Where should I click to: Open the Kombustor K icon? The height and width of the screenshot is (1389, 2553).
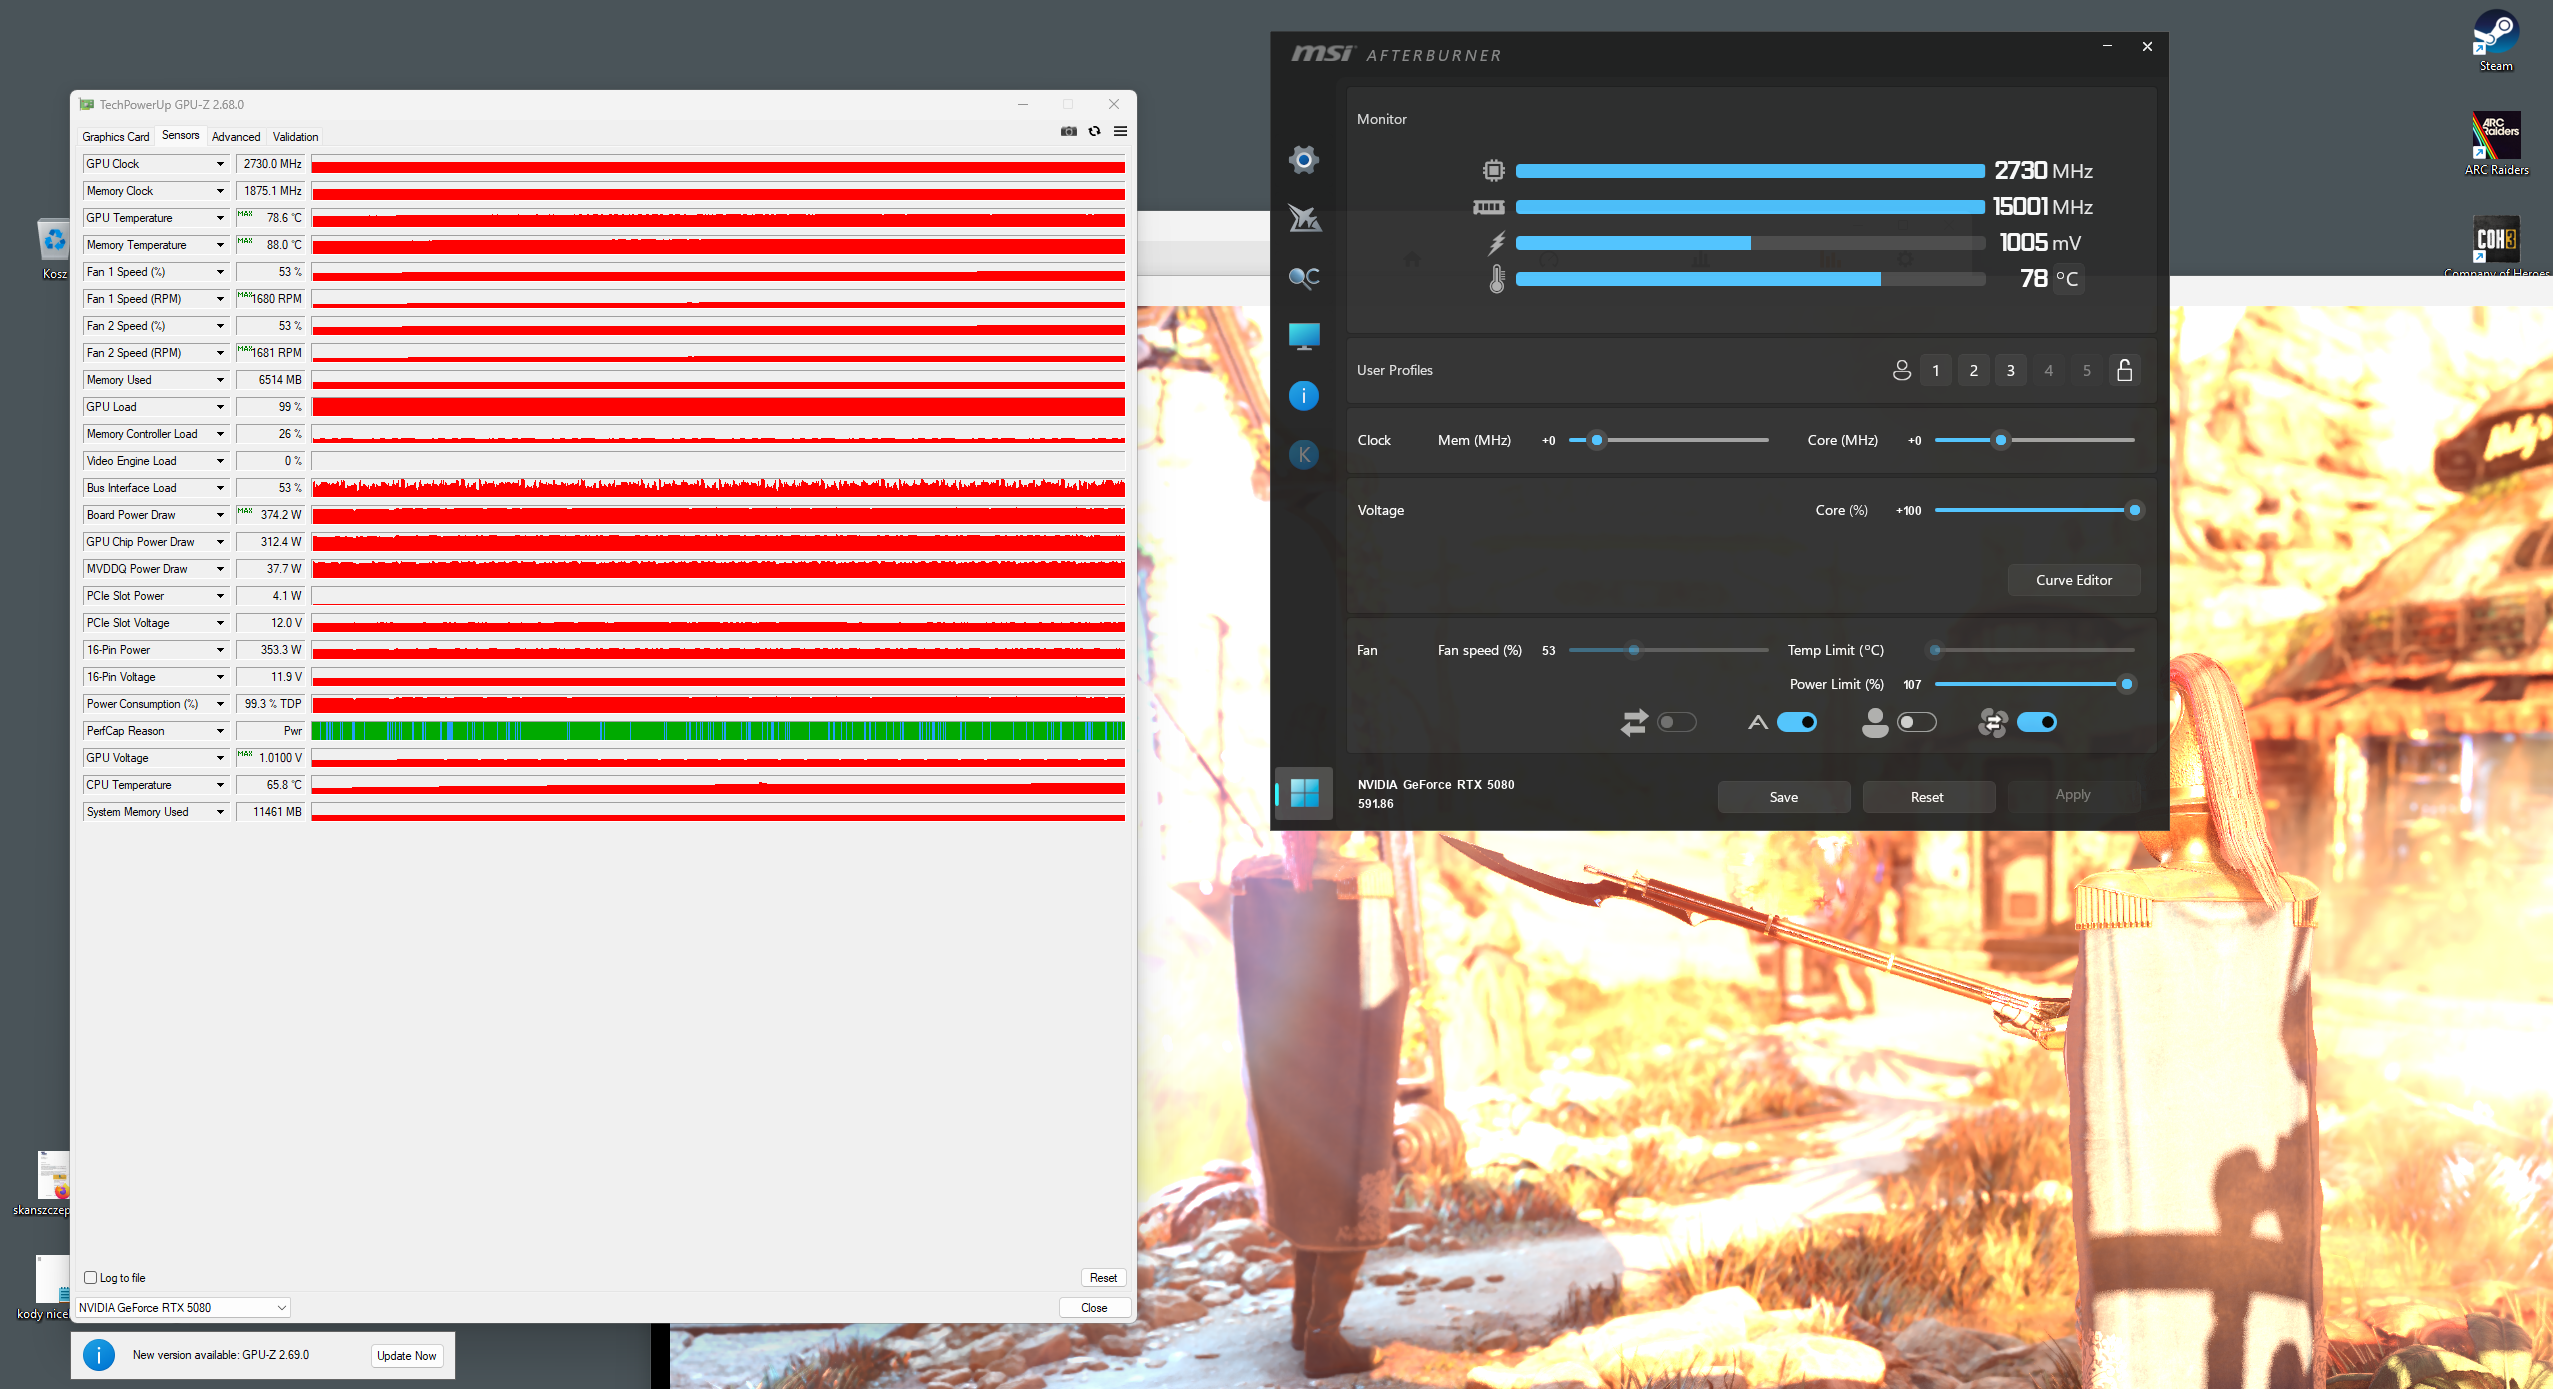pos(1303,455)
